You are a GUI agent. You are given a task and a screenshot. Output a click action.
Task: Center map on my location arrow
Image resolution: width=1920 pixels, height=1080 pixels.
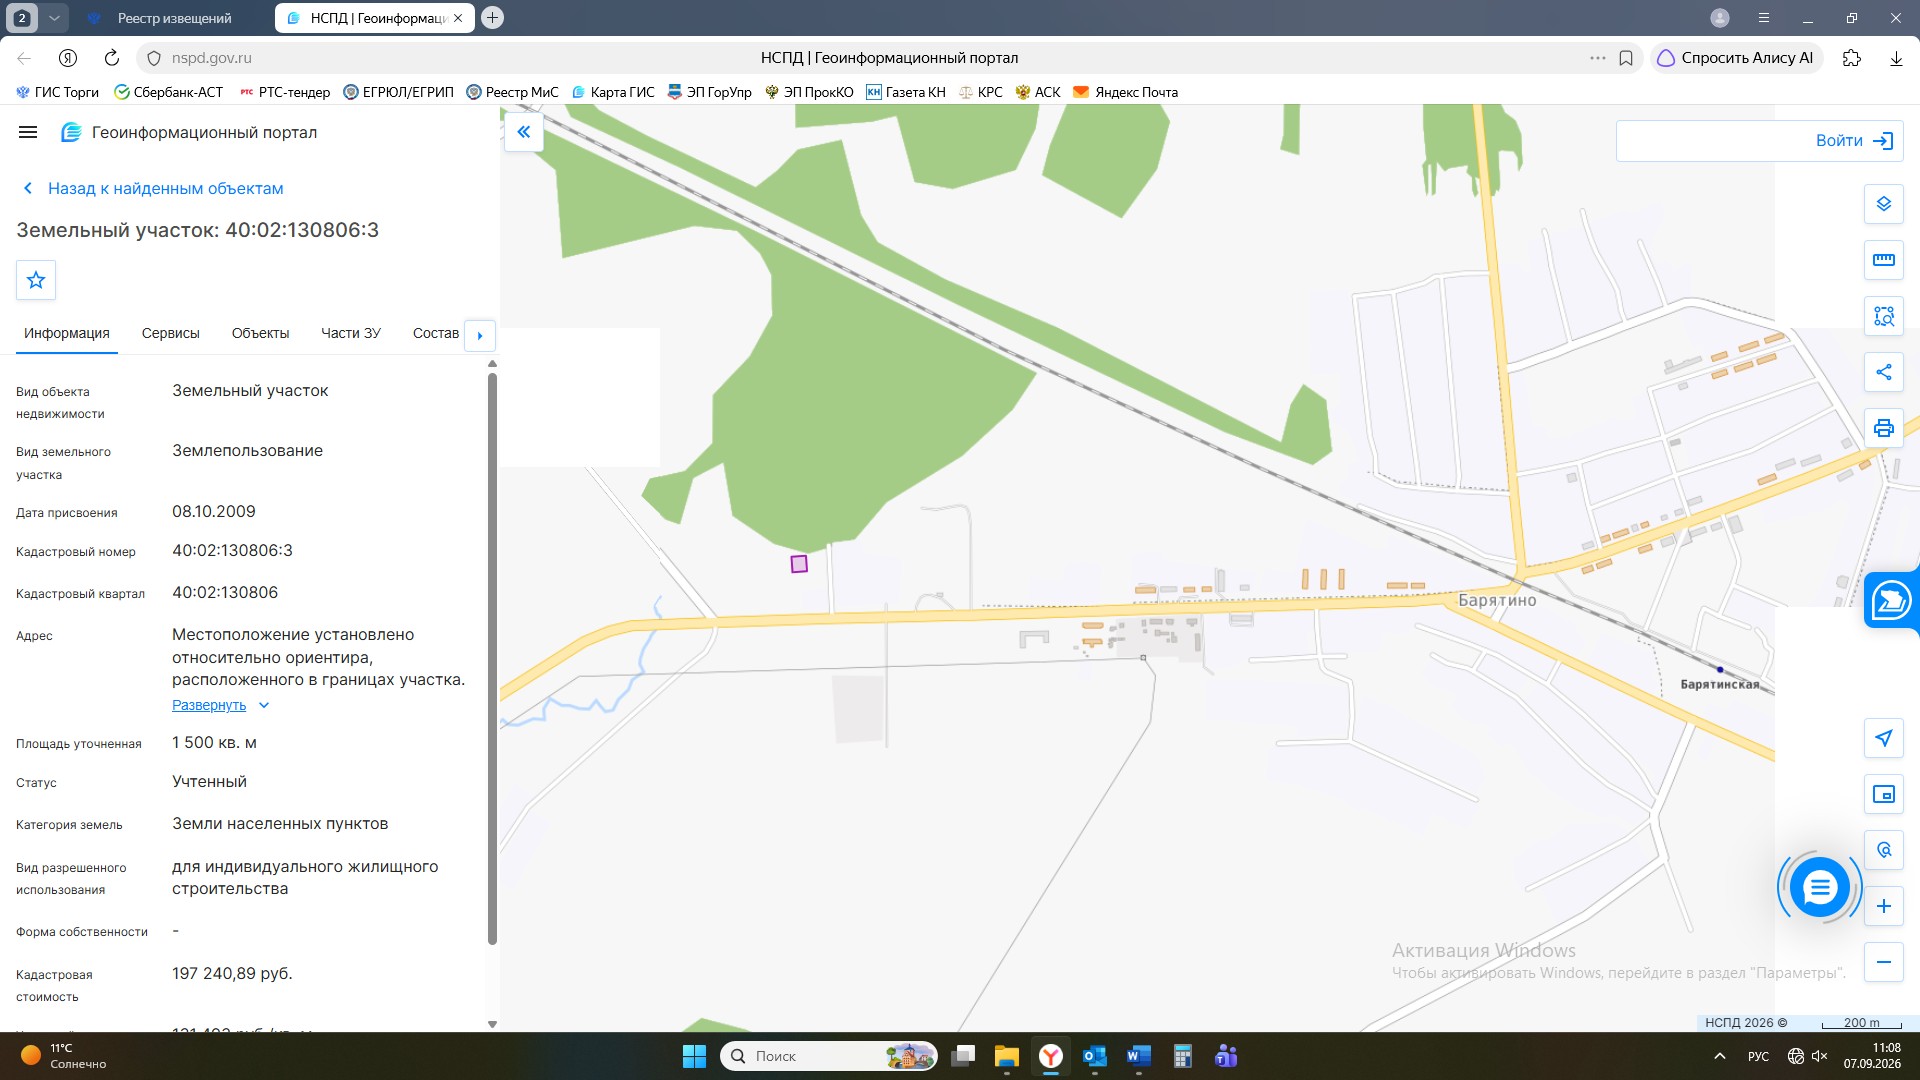(1884, 738)
